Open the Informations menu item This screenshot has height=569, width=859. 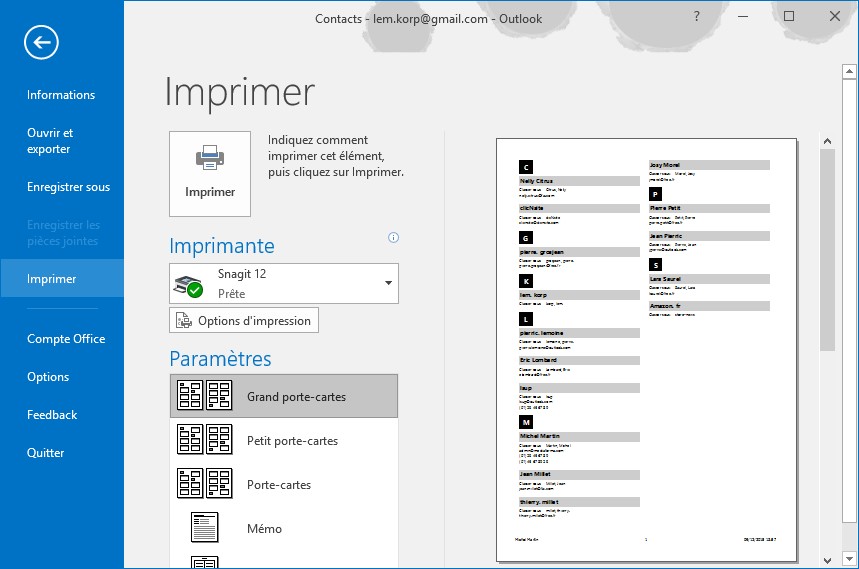[x=61, y=95]
